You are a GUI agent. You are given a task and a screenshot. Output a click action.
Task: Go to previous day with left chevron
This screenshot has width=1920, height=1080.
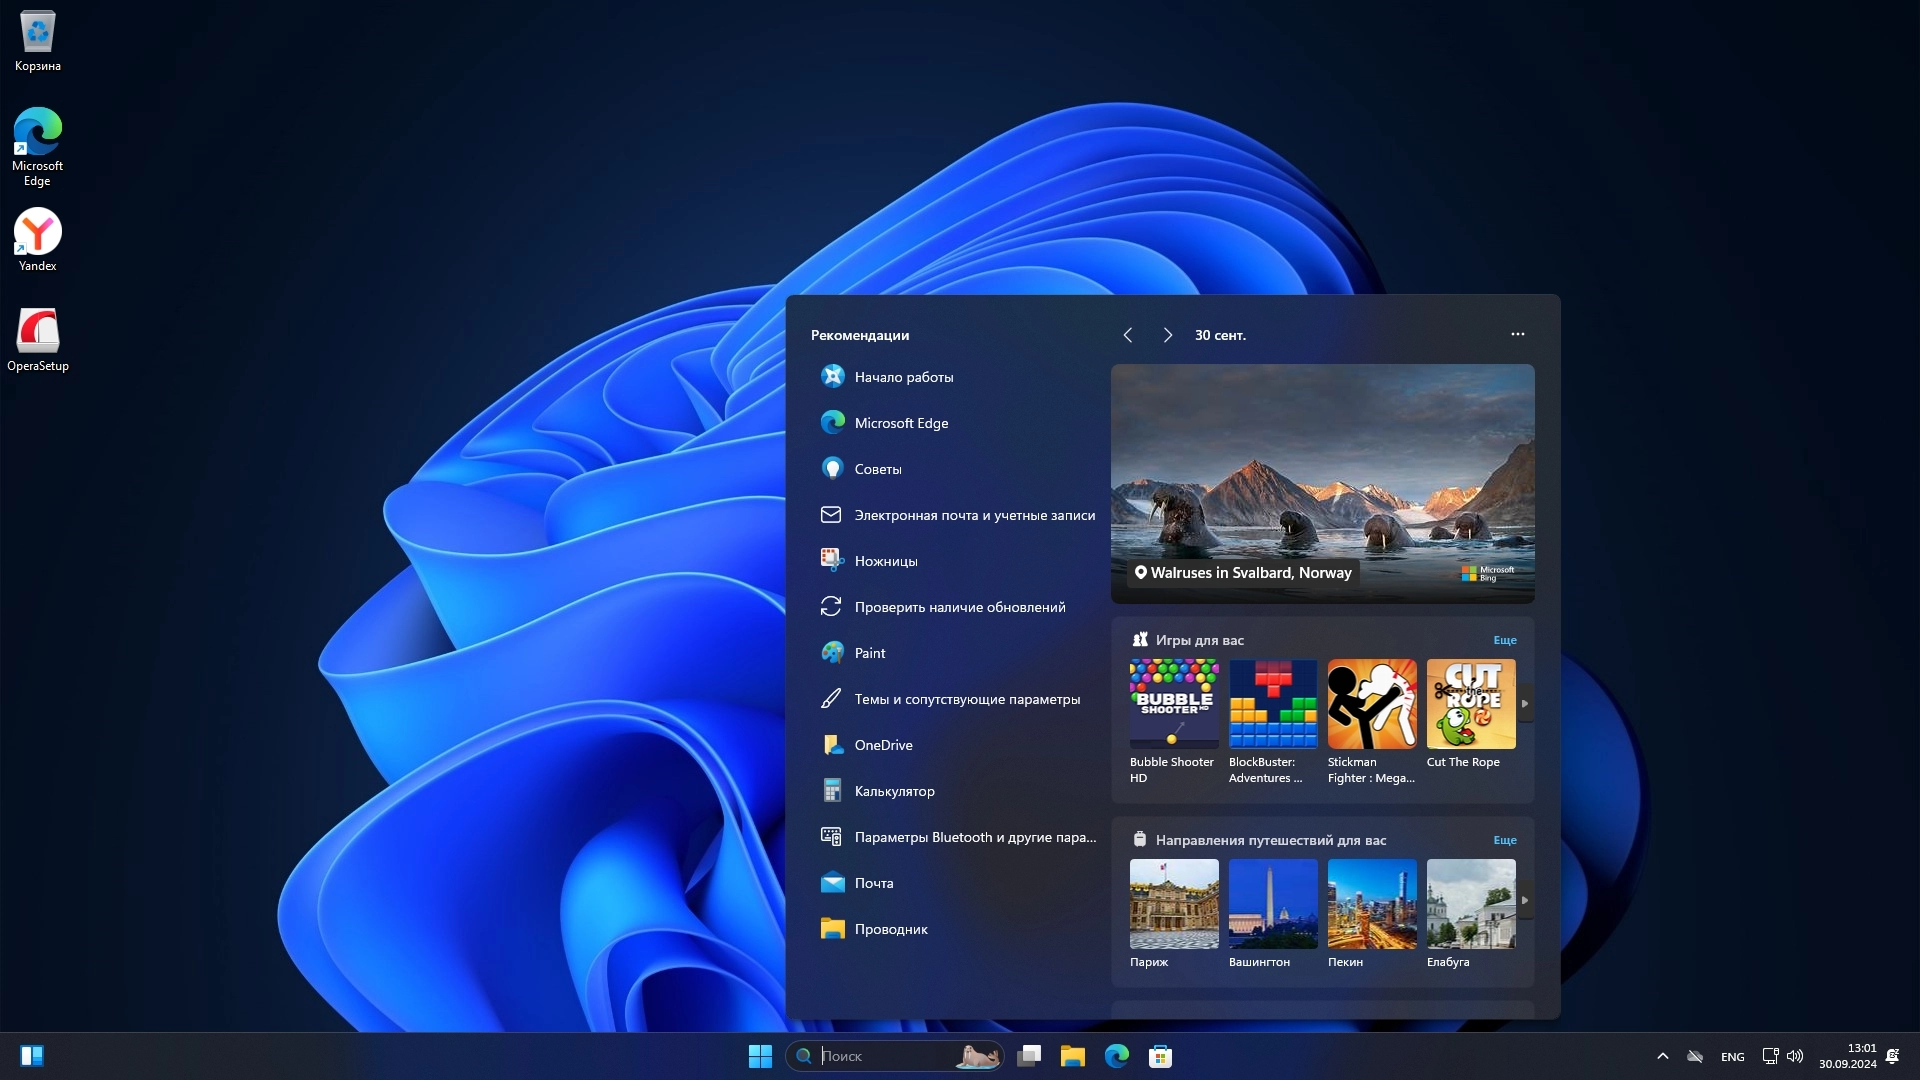1128,335
